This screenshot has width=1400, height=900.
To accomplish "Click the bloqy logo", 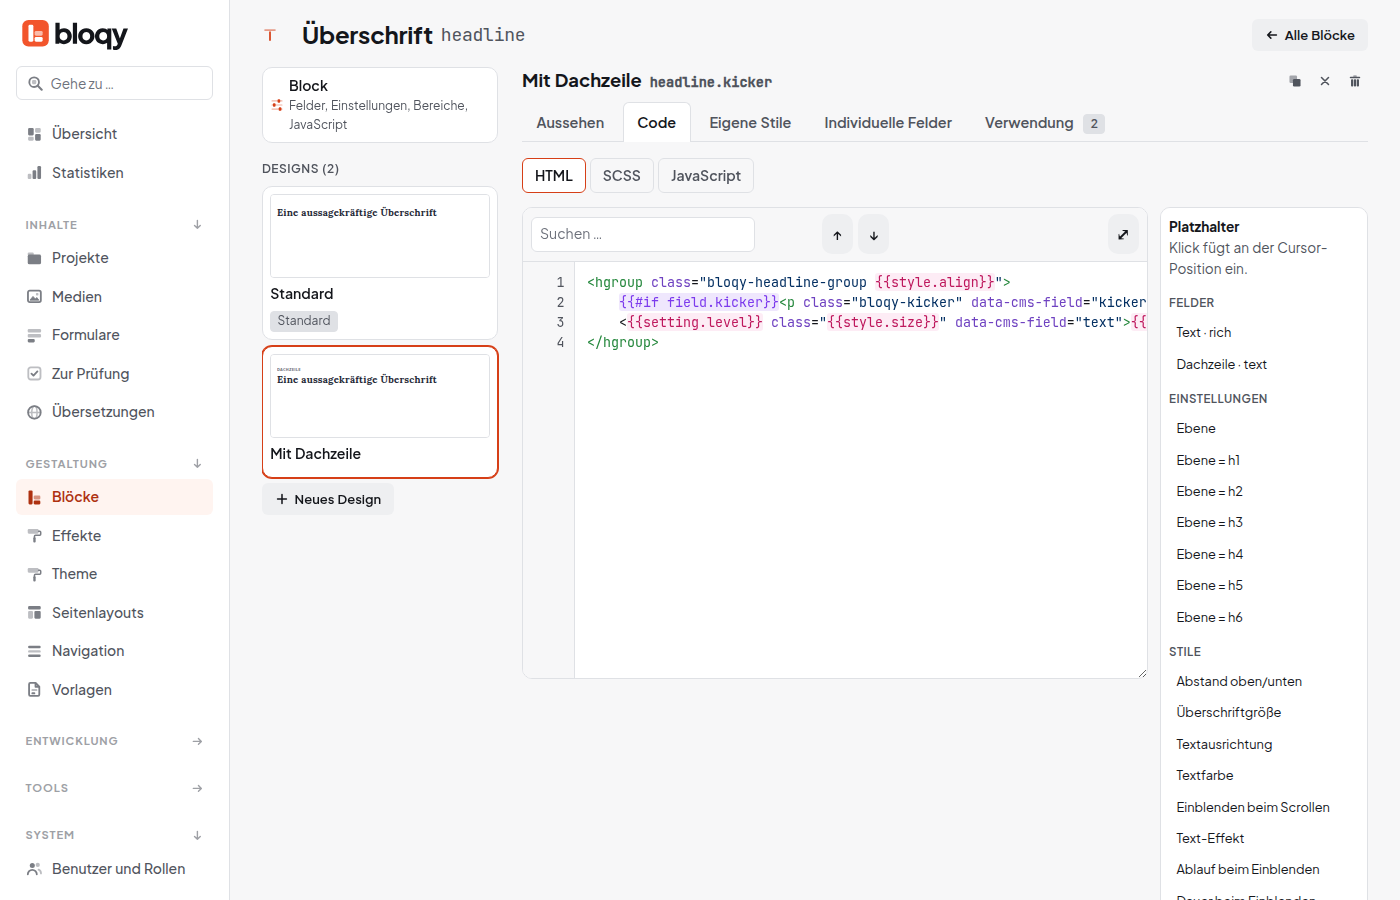I will pyautogui.click(x=75, y=35).
